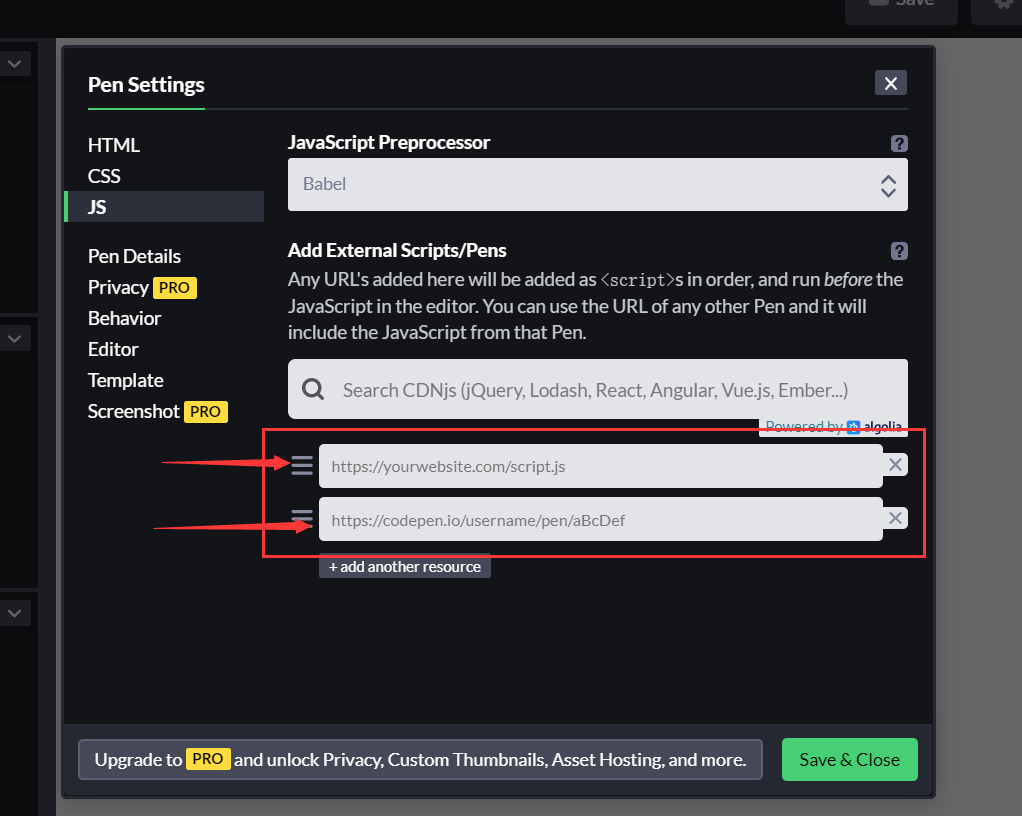Collapse the top editor panel chevron behind dialog
The width and height of the screenshot is (1022, 816).
pyautogui.click(x=14, y=64)
